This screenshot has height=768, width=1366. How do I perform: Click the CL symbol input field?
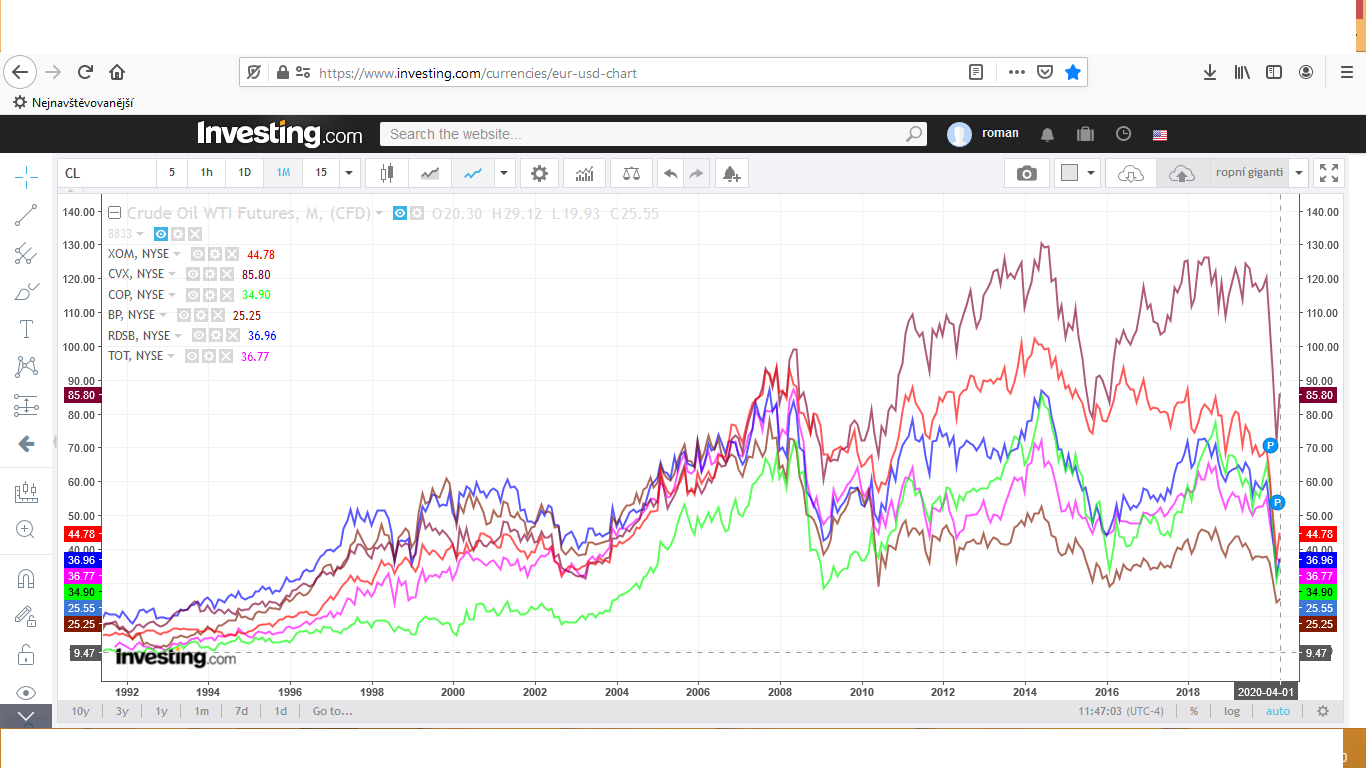click(x=107, y=173)
